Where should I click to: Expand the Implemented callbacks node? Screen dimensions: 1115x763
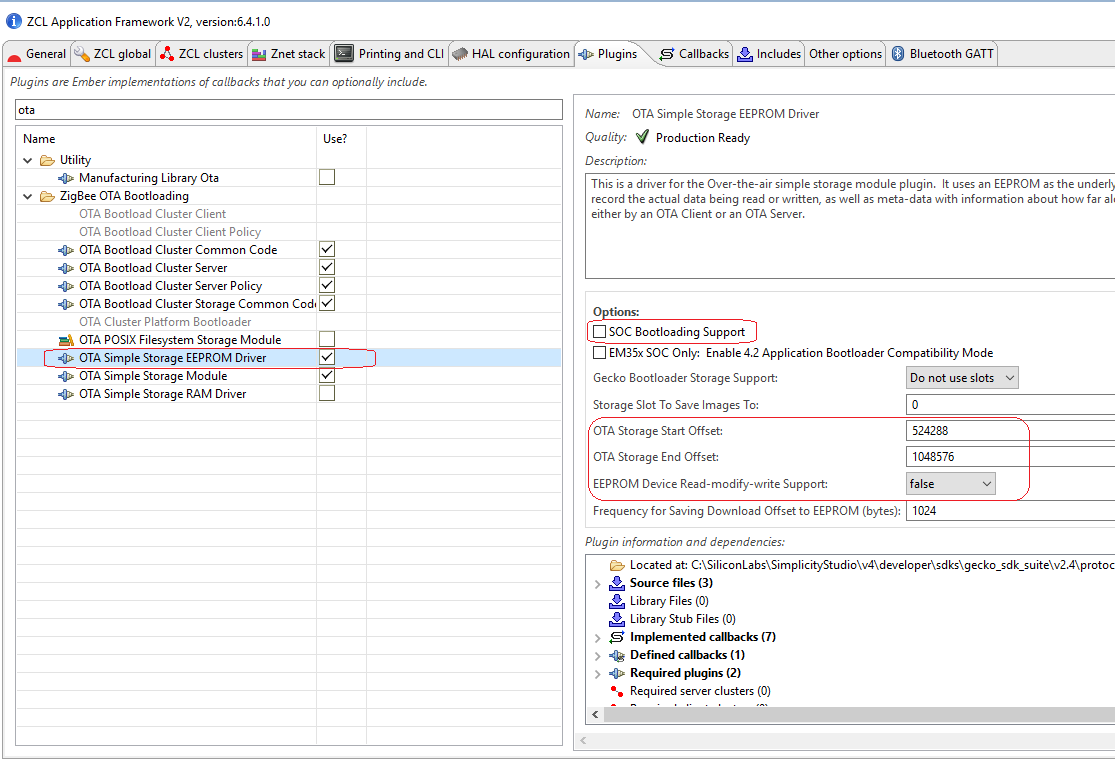(597, 638)
